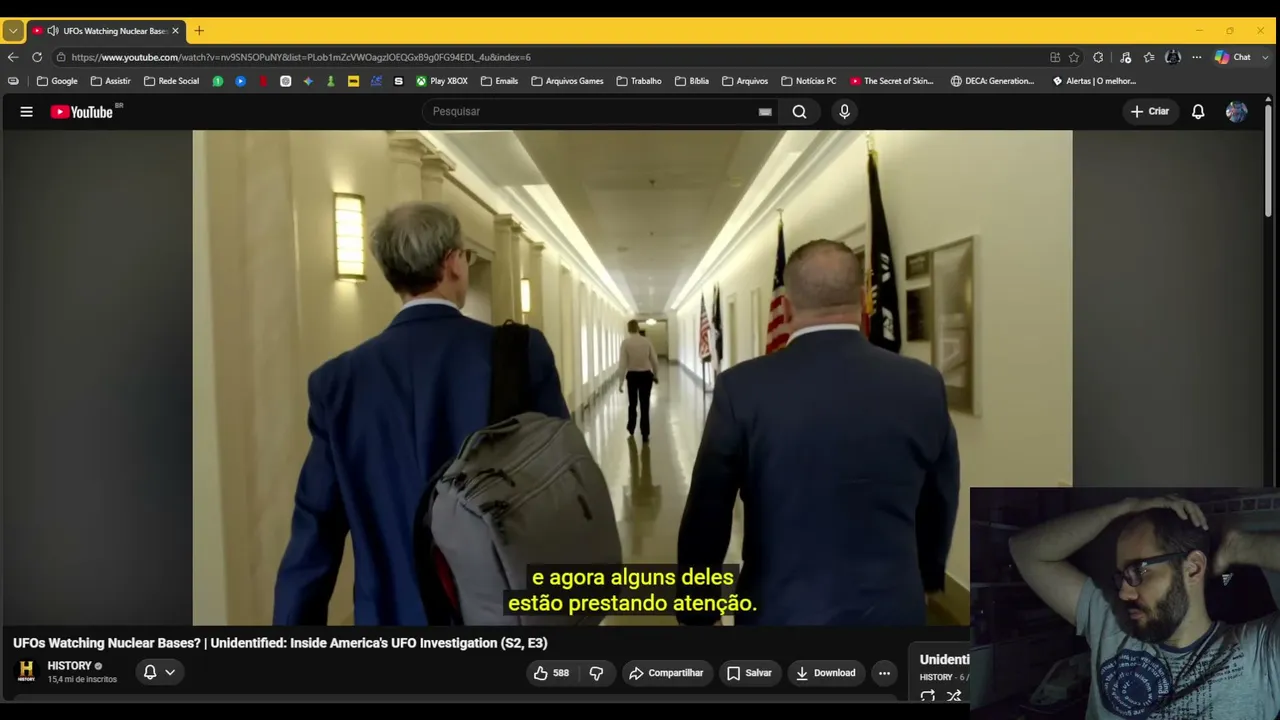Click the video title text
This screenshot has height=720, width=1280.
280,643
